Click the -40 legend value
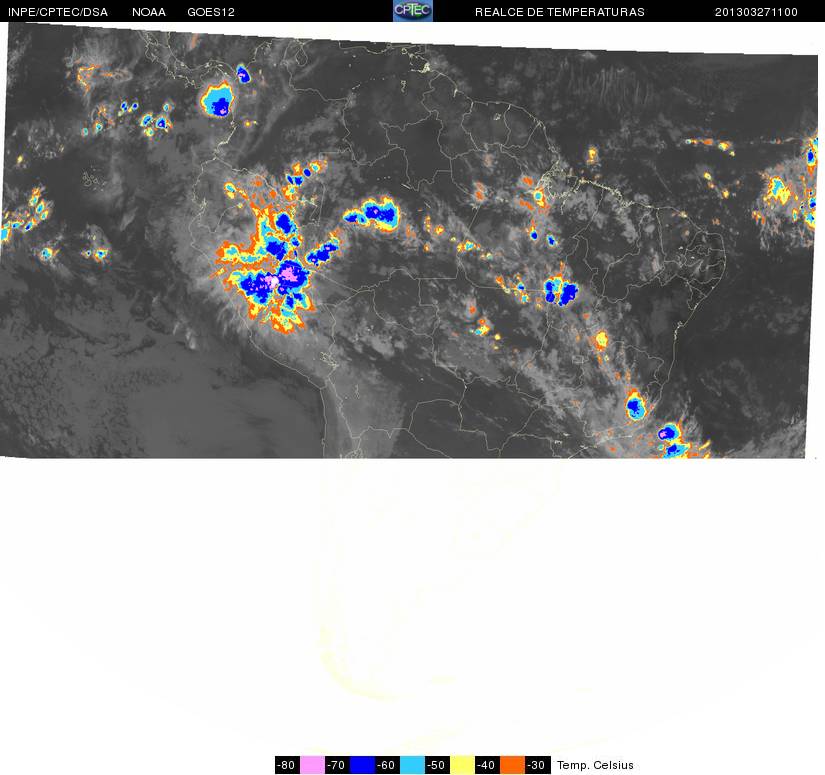This screenshot has width=825, height=775. (488, 765)
